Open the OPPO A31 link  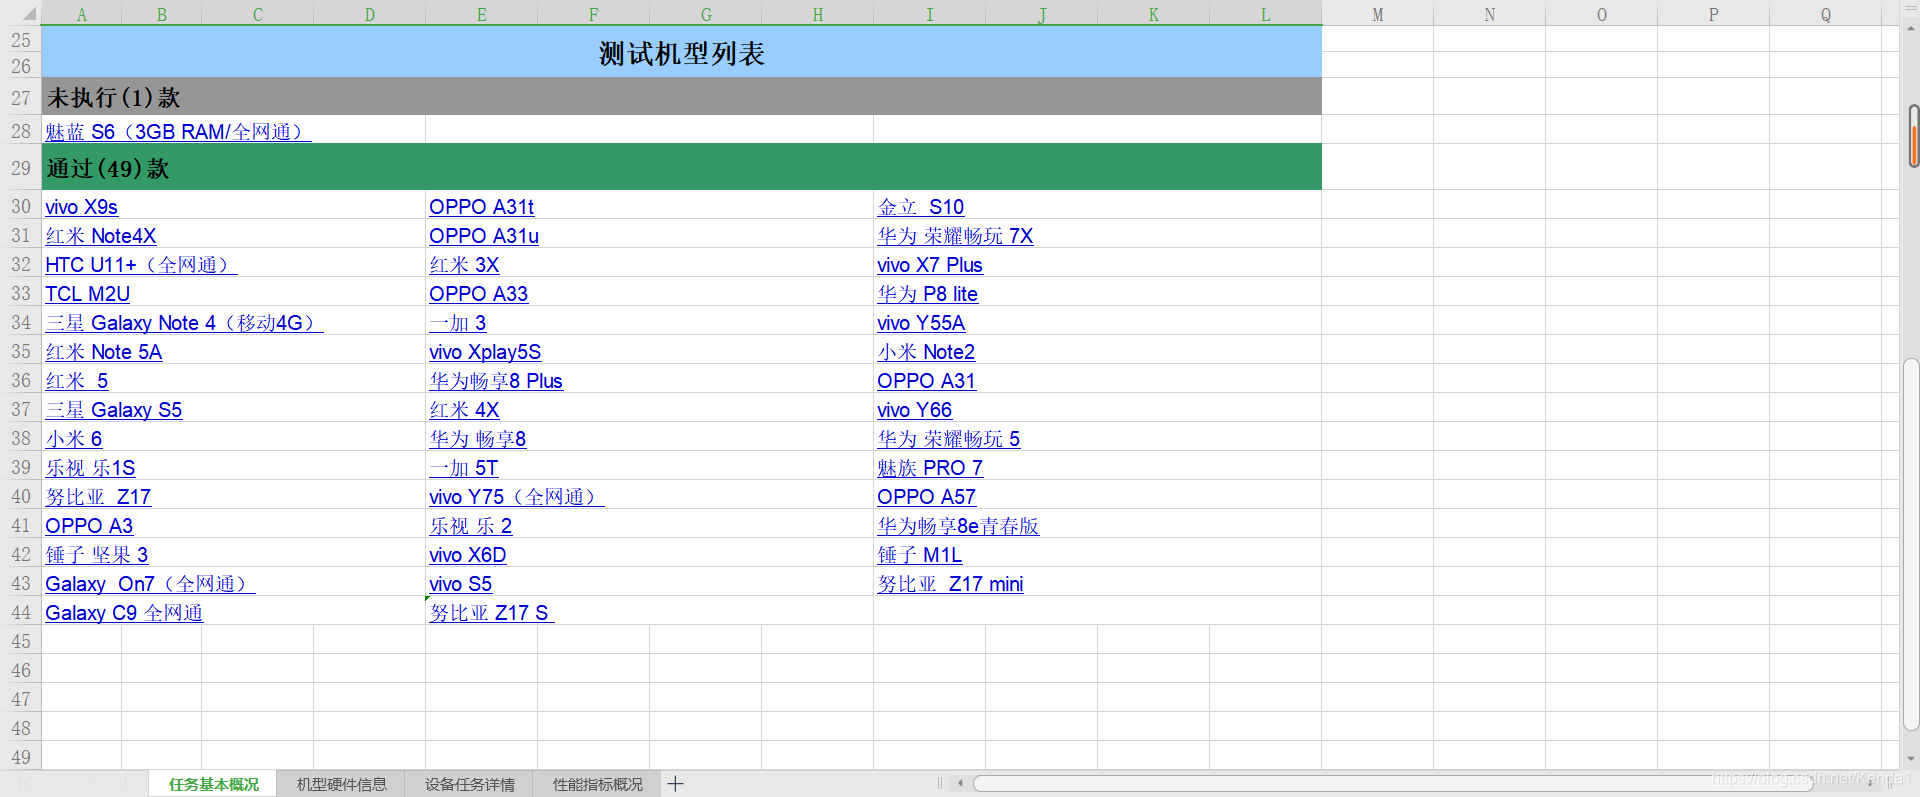(926, 381)
